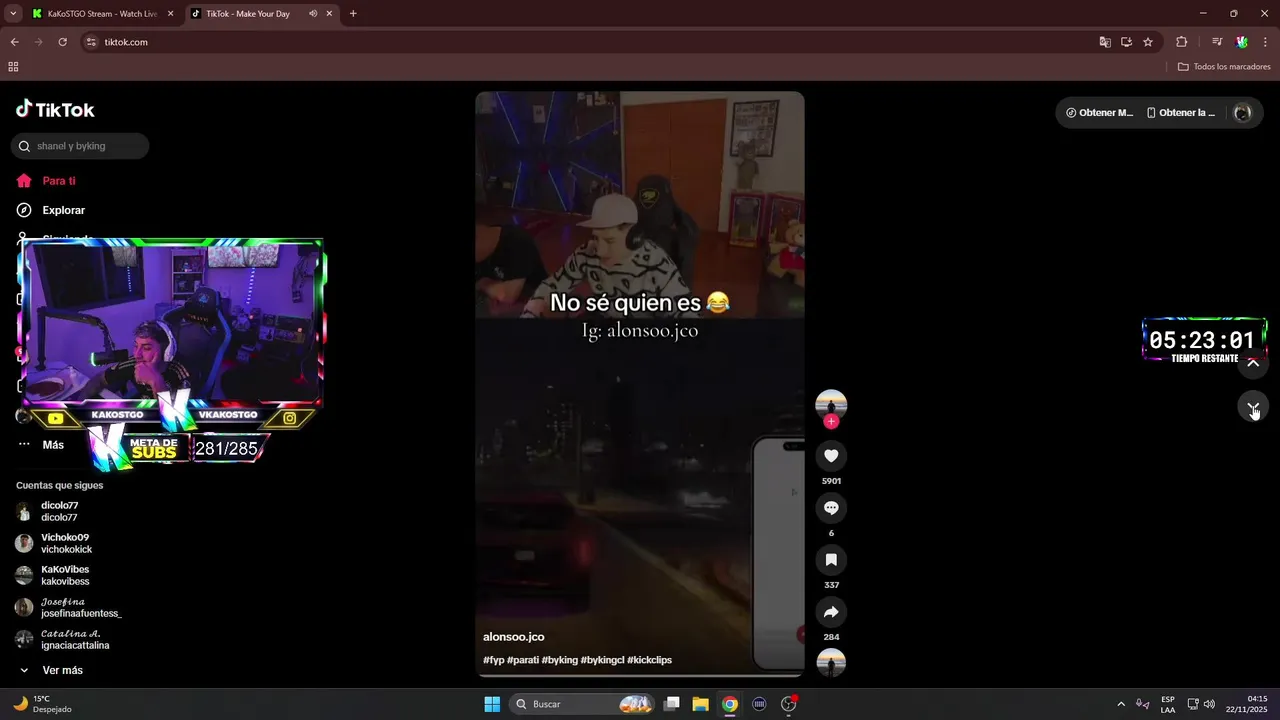
Task: Open the alonsoo.jco username on the video
Action: [x=514, y=637]
